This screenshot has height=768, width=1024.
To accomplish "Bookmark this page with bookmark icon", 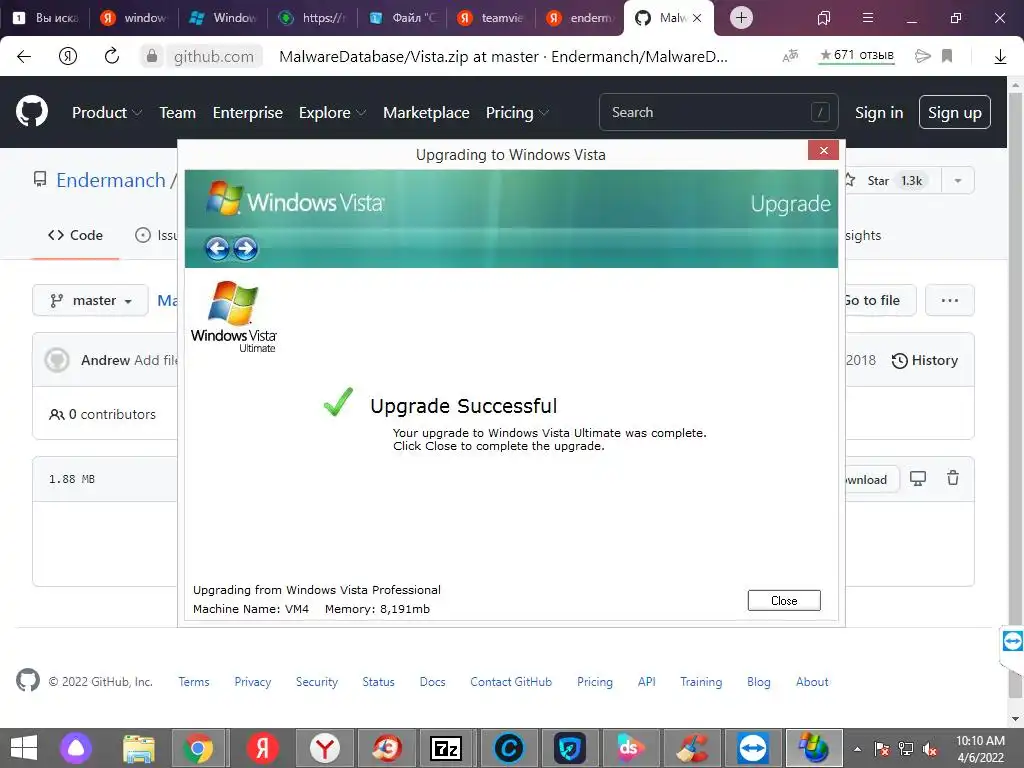I will click(947, 56).
